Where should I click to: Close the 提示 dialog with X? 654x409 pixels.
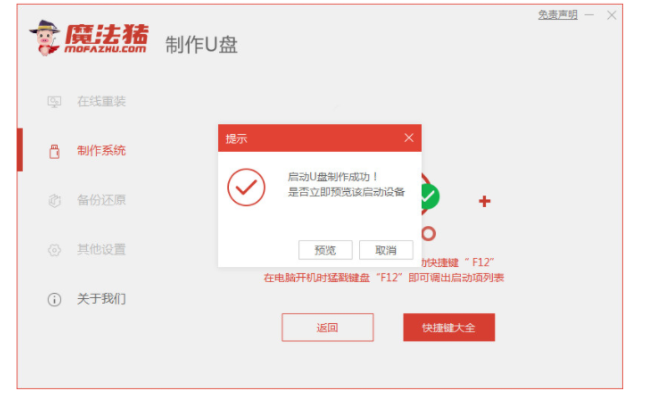coord(409,138)
